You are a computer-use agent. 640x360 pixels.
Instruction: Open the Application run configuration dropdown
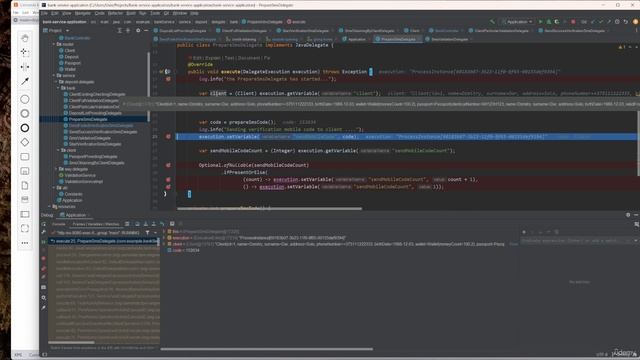tap(518, 22)
